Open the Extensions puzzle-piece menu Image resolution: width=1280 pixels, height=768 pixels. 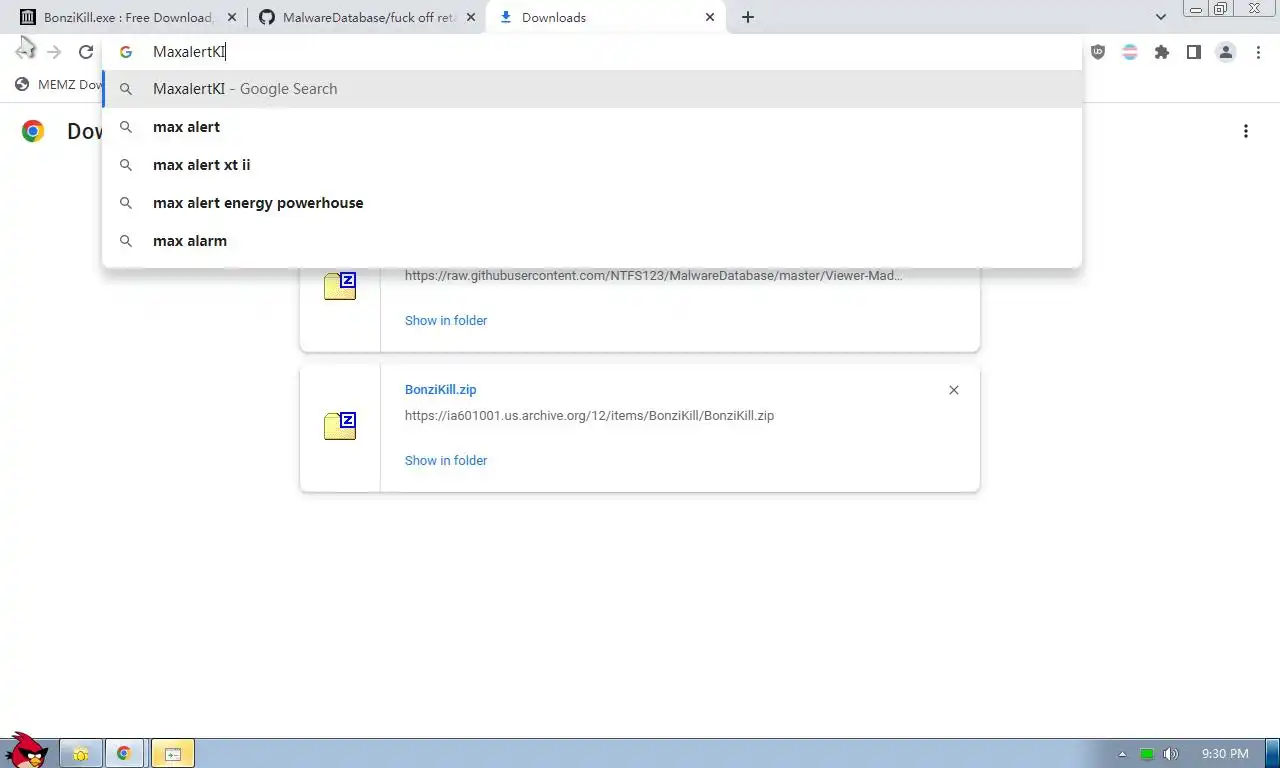(x=1162, y=52)
